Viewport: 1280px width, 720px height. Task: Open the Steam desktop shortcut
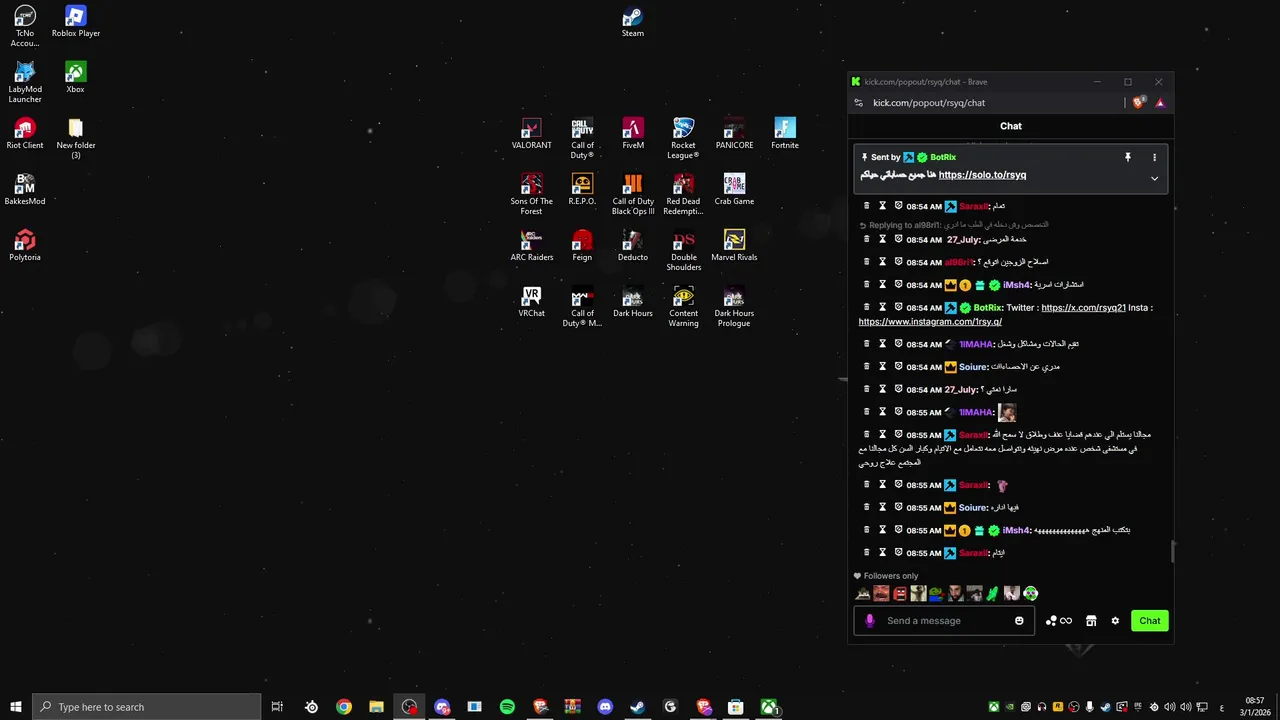pyautogui.click(x=632, y=22)
